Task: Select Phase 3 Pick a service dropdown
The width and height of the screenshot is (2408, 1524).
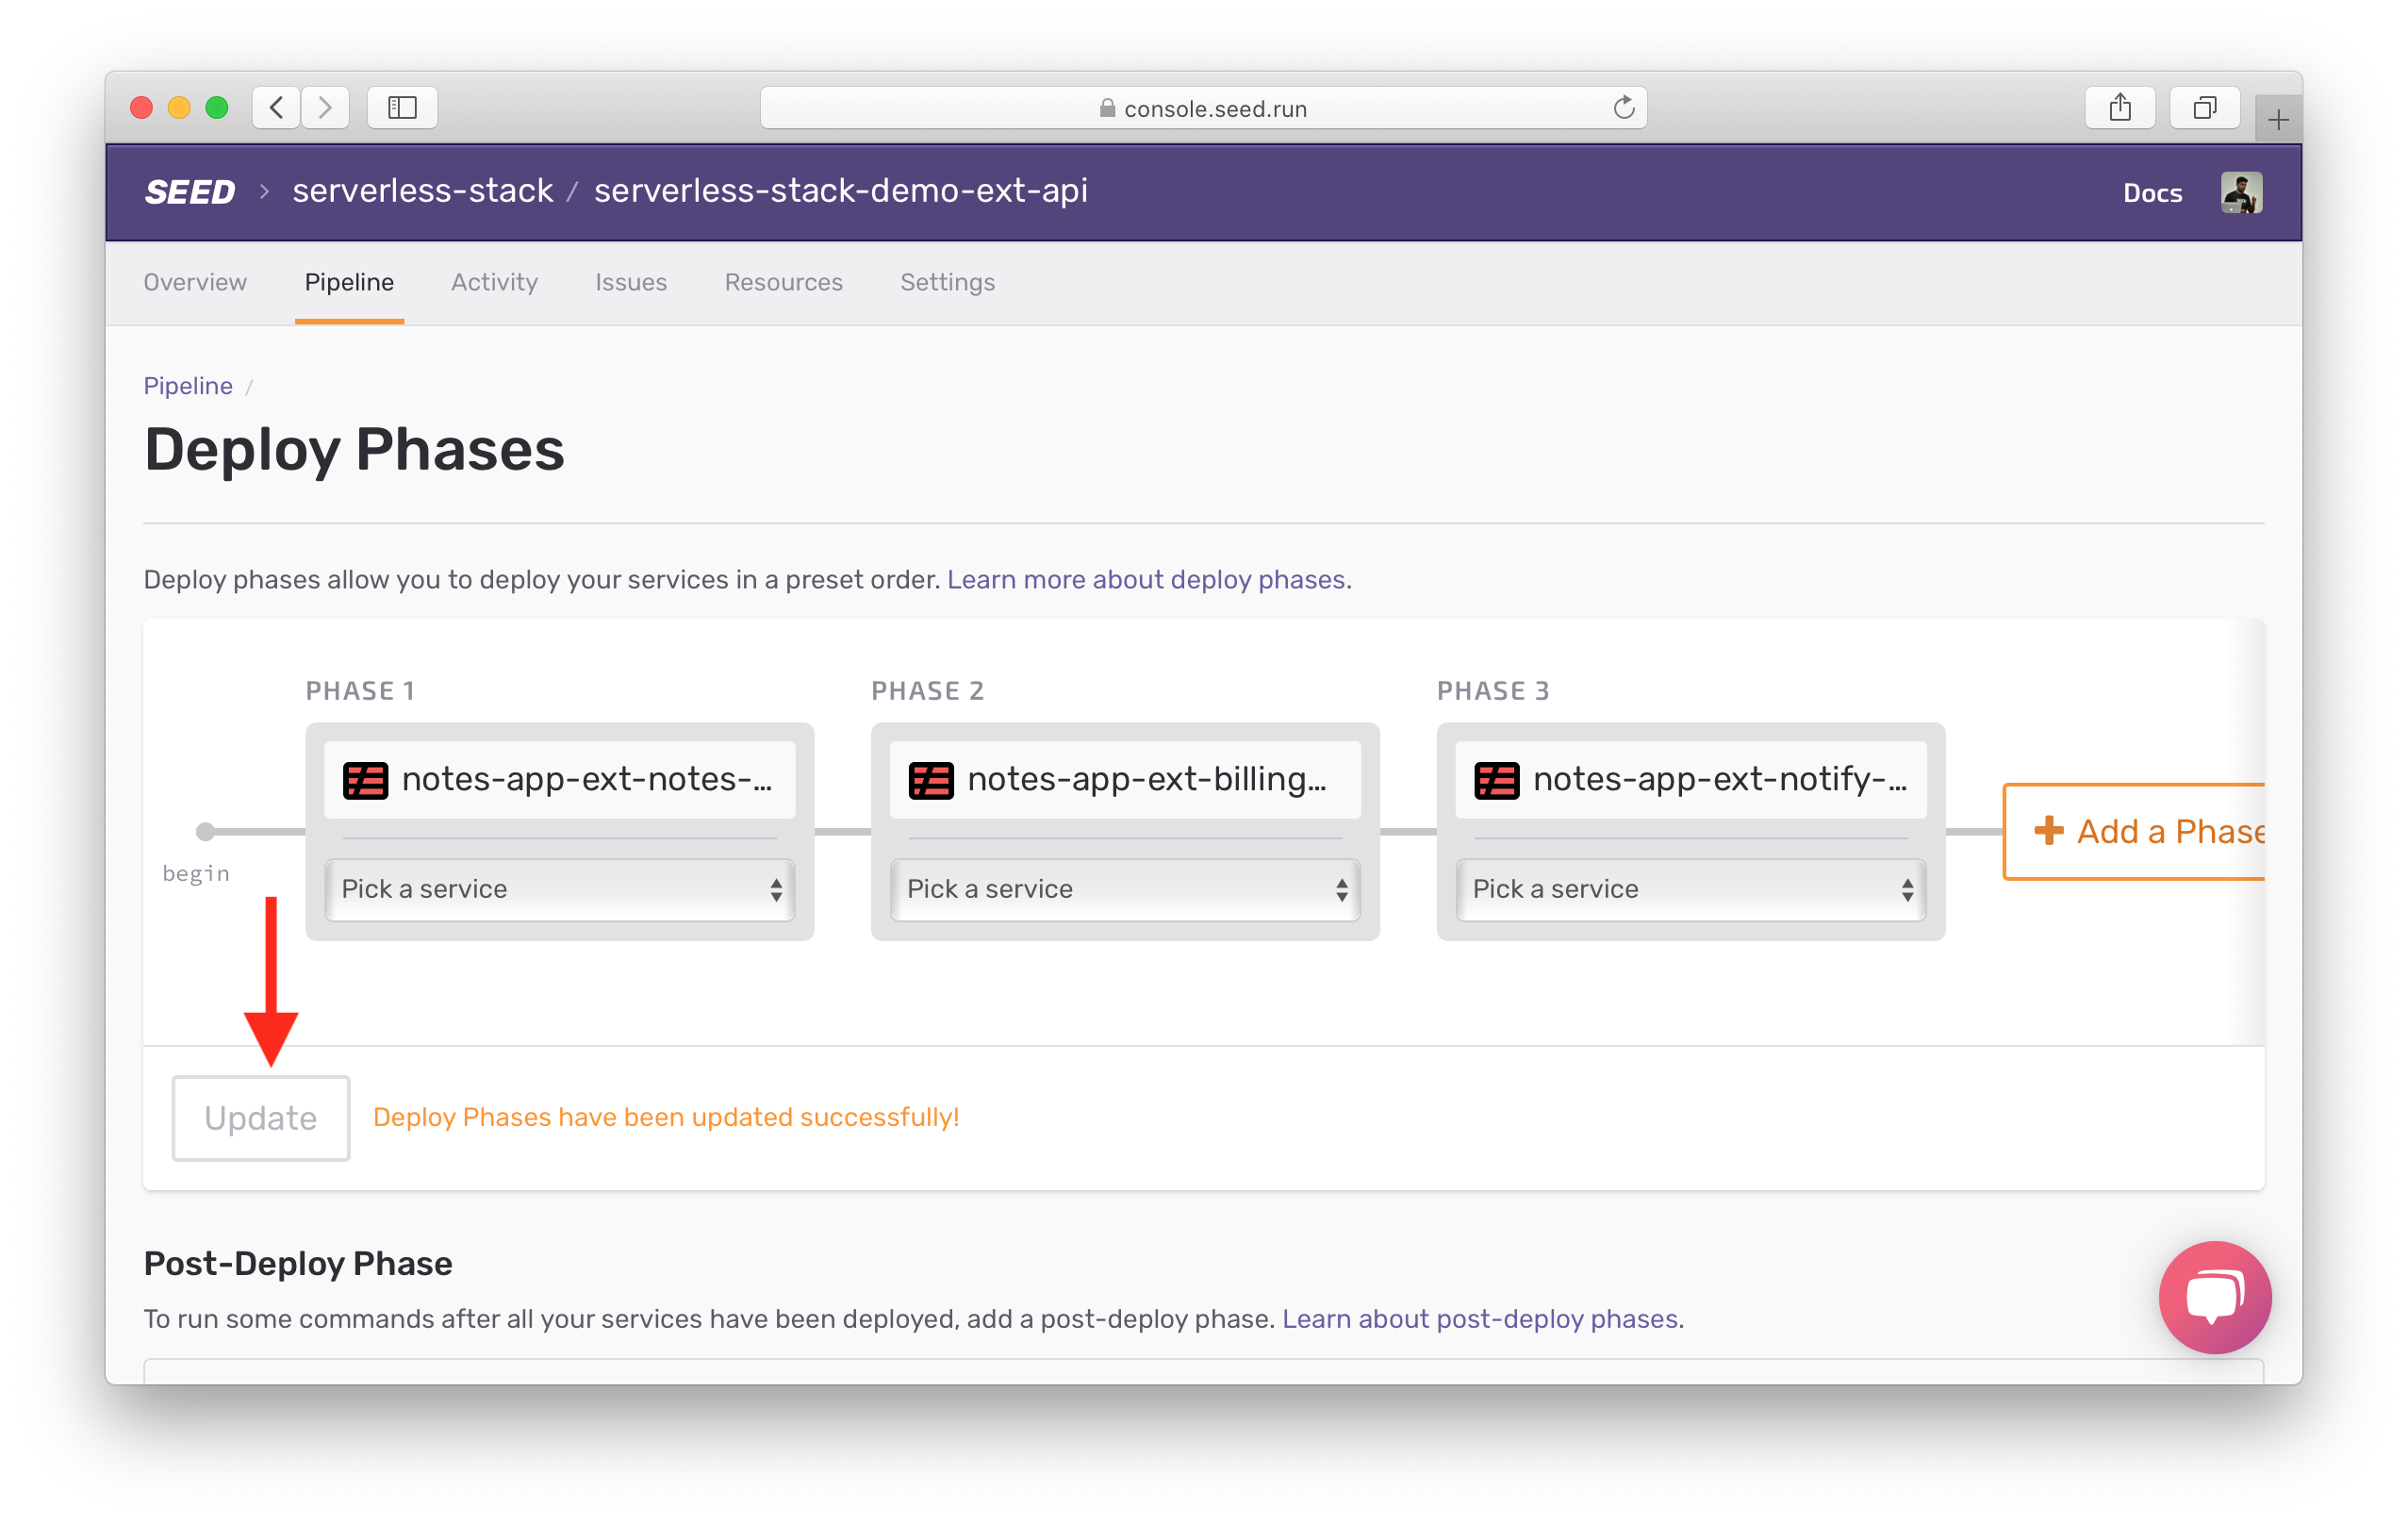Action: 1685,888
